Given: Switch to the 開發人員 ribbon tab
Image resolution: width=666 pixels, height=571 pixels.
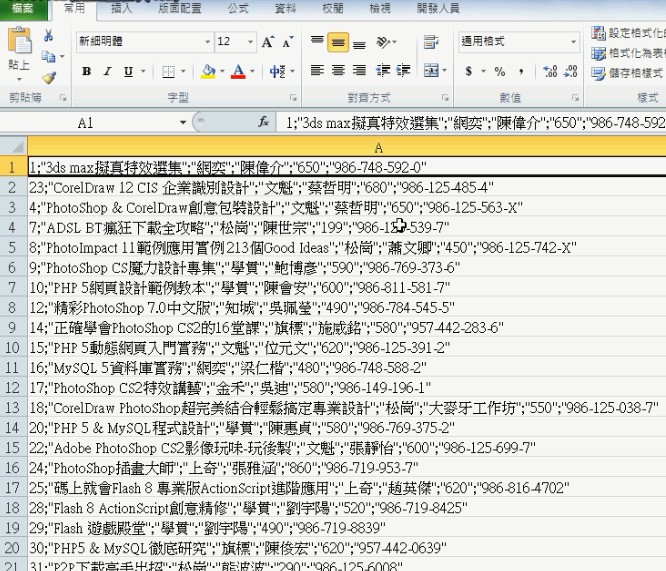Looking at the screenshot, I should [438, 8].
